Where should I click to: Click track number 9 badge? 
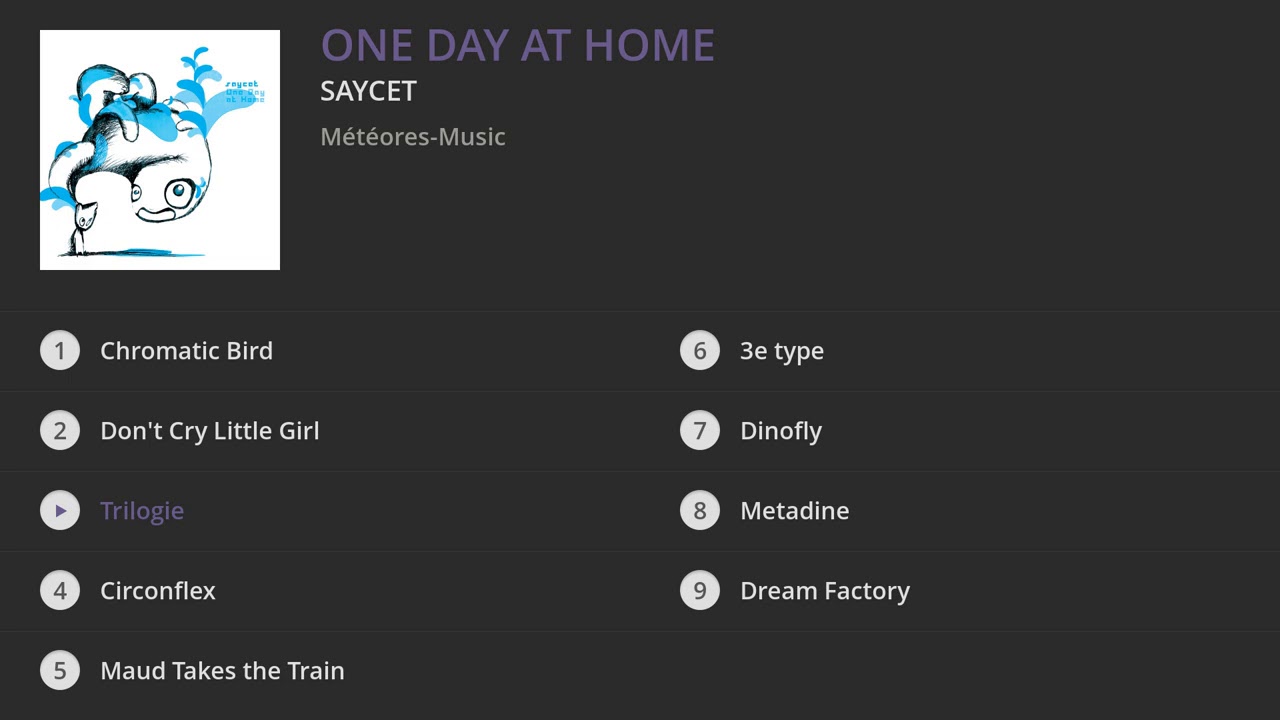[700, 591]
